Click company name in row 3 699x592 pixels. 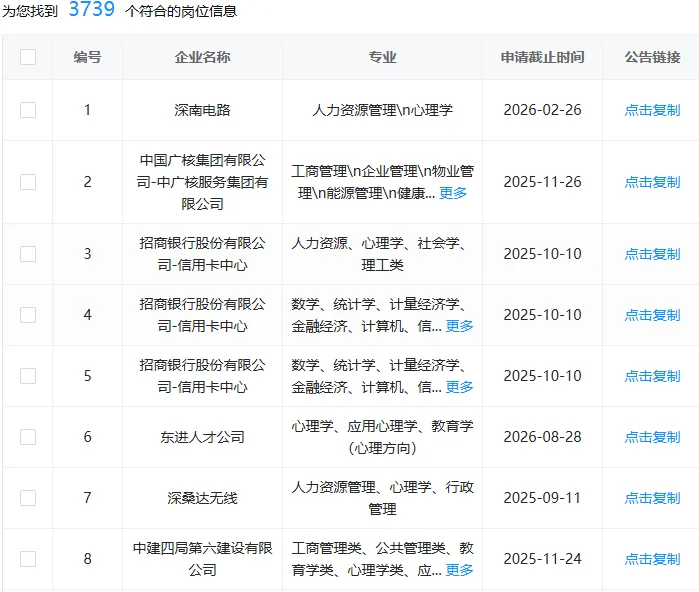[202, 254]
